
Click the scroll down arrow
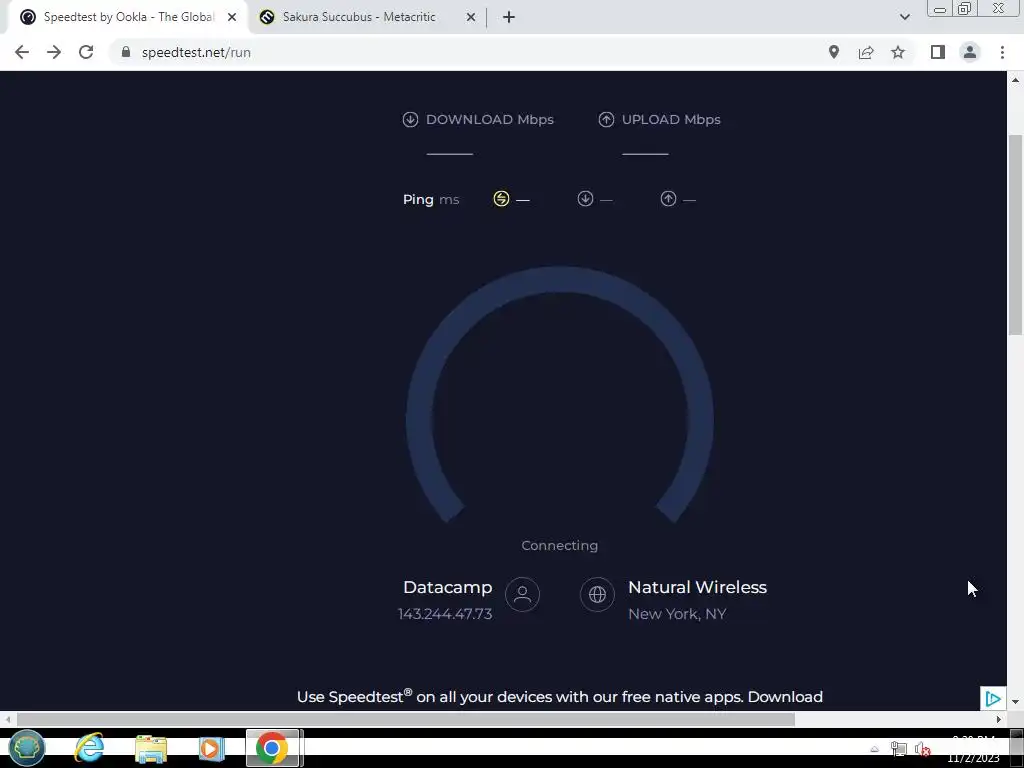(x=1016, y=702)
